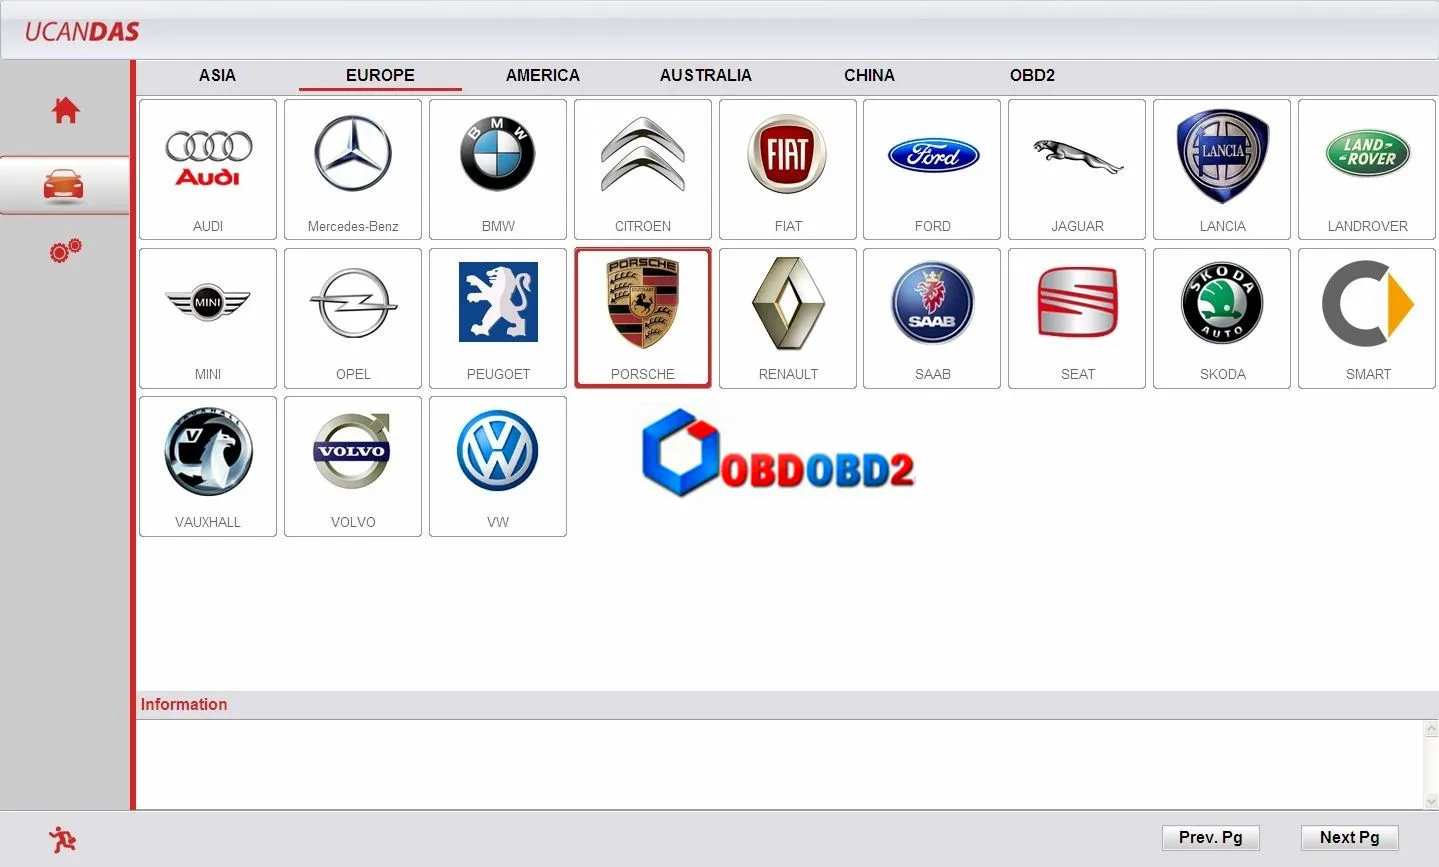This screenshot has width=1439, height=867.
Task: Select the Seat logo tile
Action: 1077,318
